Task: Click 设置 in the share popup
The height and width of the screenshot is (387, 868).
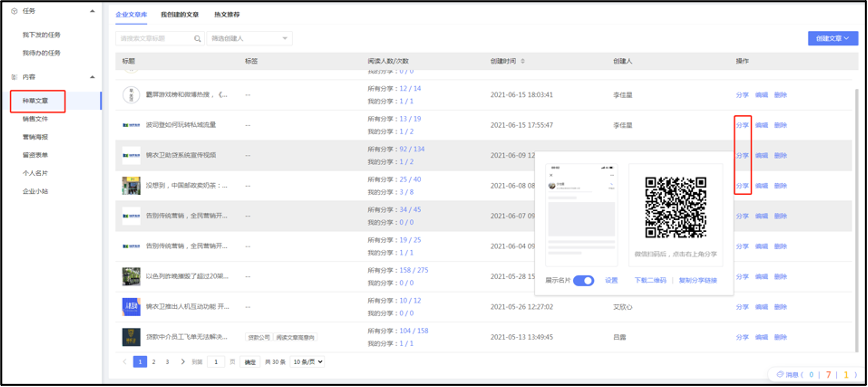Action: (611, 281)
